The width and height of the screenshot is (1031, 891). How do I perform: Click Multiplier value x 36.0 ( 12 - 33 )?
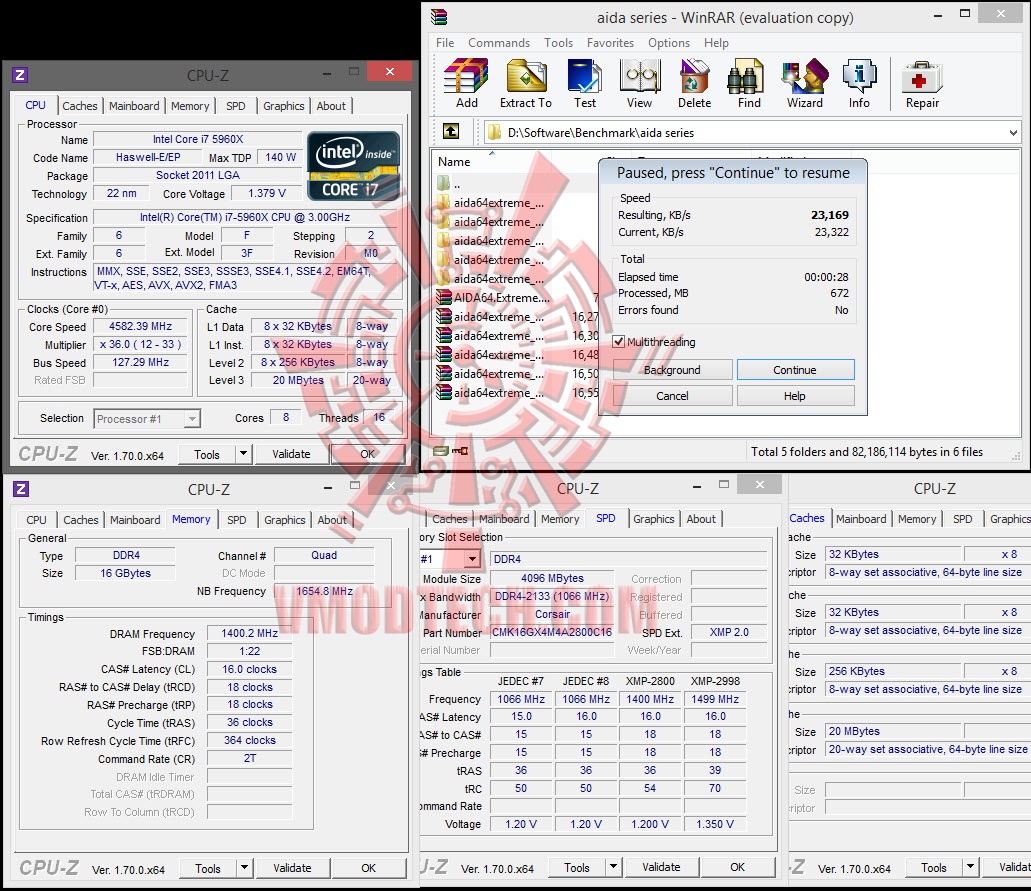coord(141,344)
